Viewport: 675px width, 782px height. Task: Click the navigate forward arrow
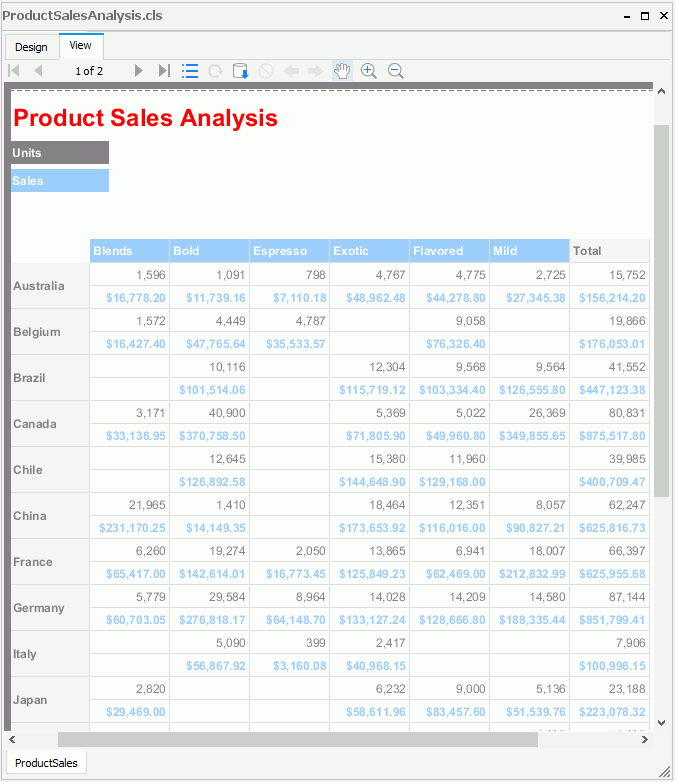[316, 71]
